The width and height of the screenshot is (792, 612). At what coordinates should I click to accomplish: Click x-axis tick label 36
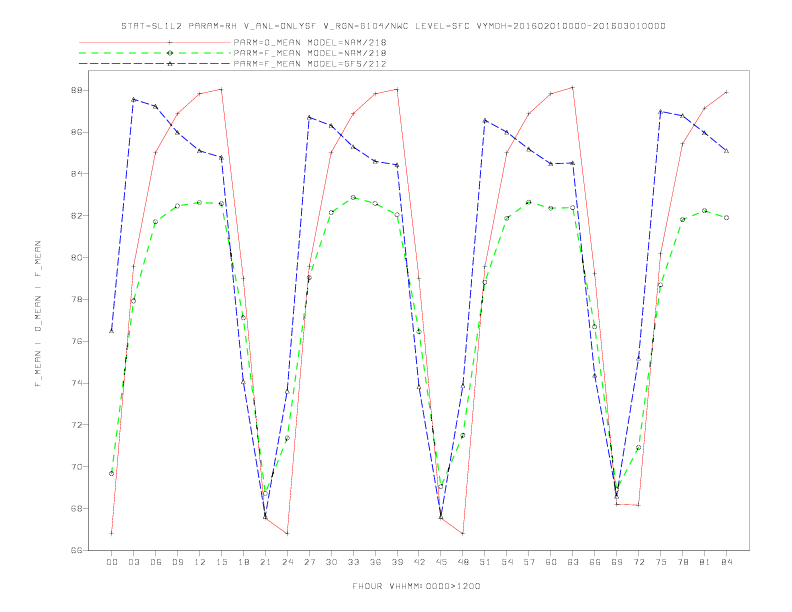click(375, 562)
